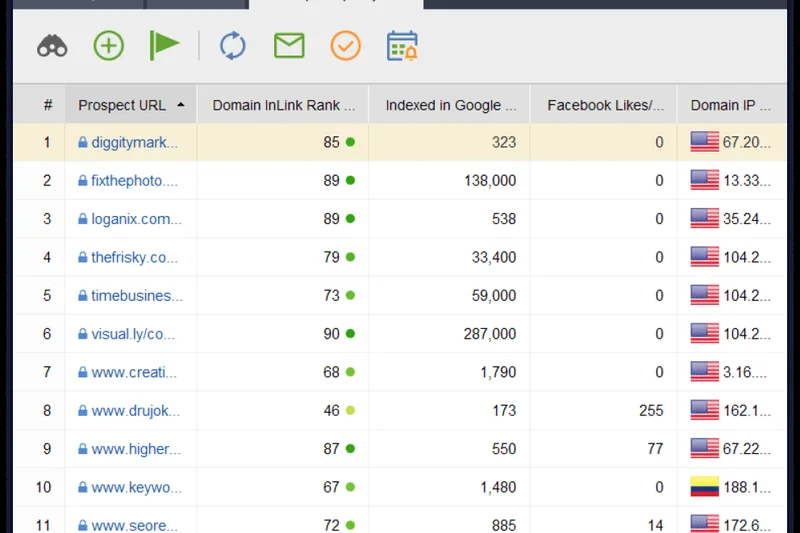Click the green flag icon in toolbar

coord(164,45)
